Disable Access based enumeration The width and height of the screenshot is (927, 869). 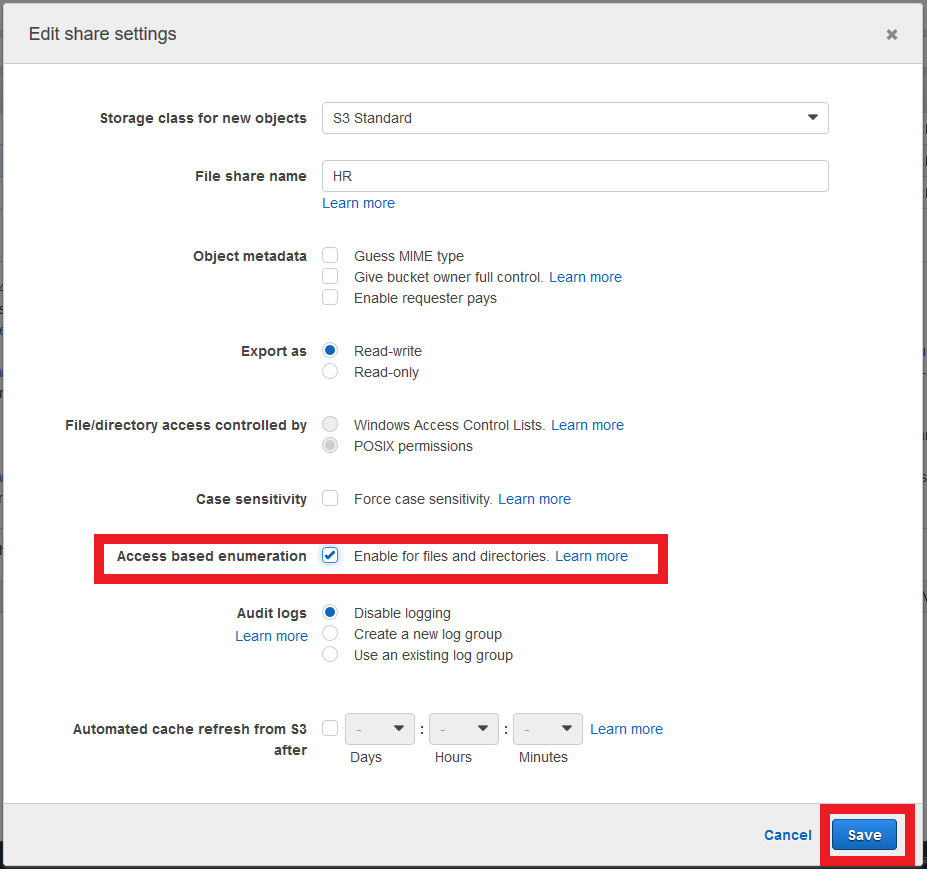[x=330, y=555]
